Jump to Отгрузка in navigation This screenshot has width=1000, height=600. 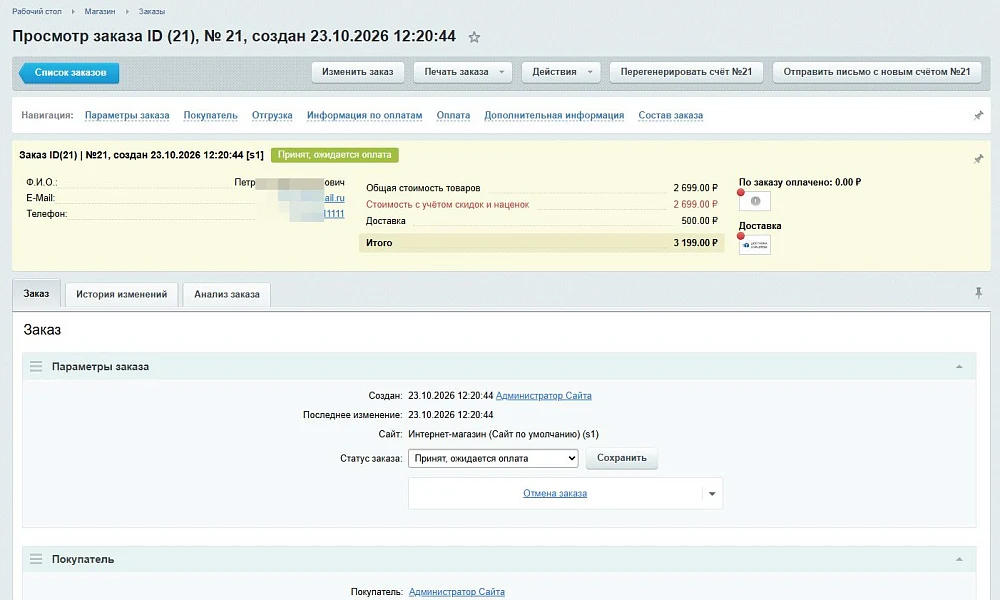[x=272, y=115]
